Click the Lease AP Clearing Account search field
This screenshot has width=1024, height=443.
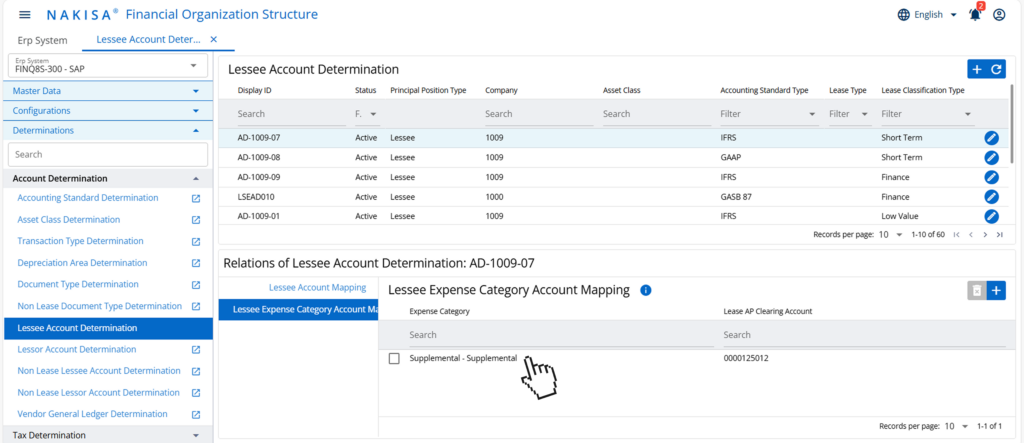(x=865, y=335)
